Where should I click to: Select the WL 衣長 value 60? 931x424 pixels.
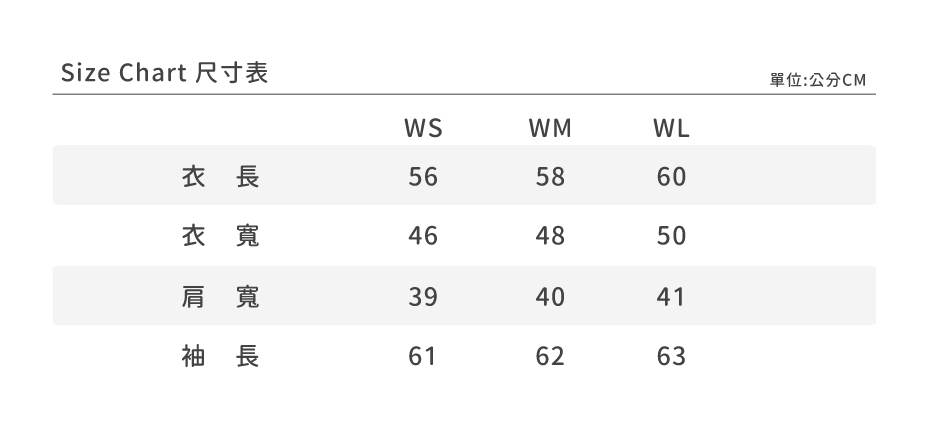[x=671, y=177]
